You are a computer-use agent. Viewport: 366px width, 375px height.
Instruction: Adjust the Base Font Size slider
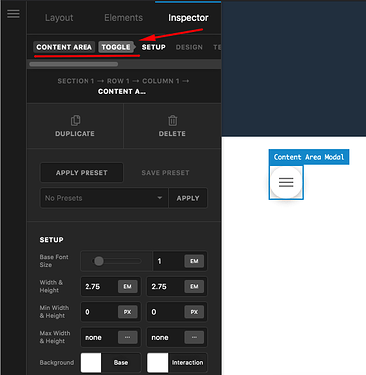pyautogui.click(x=116, y=261)
